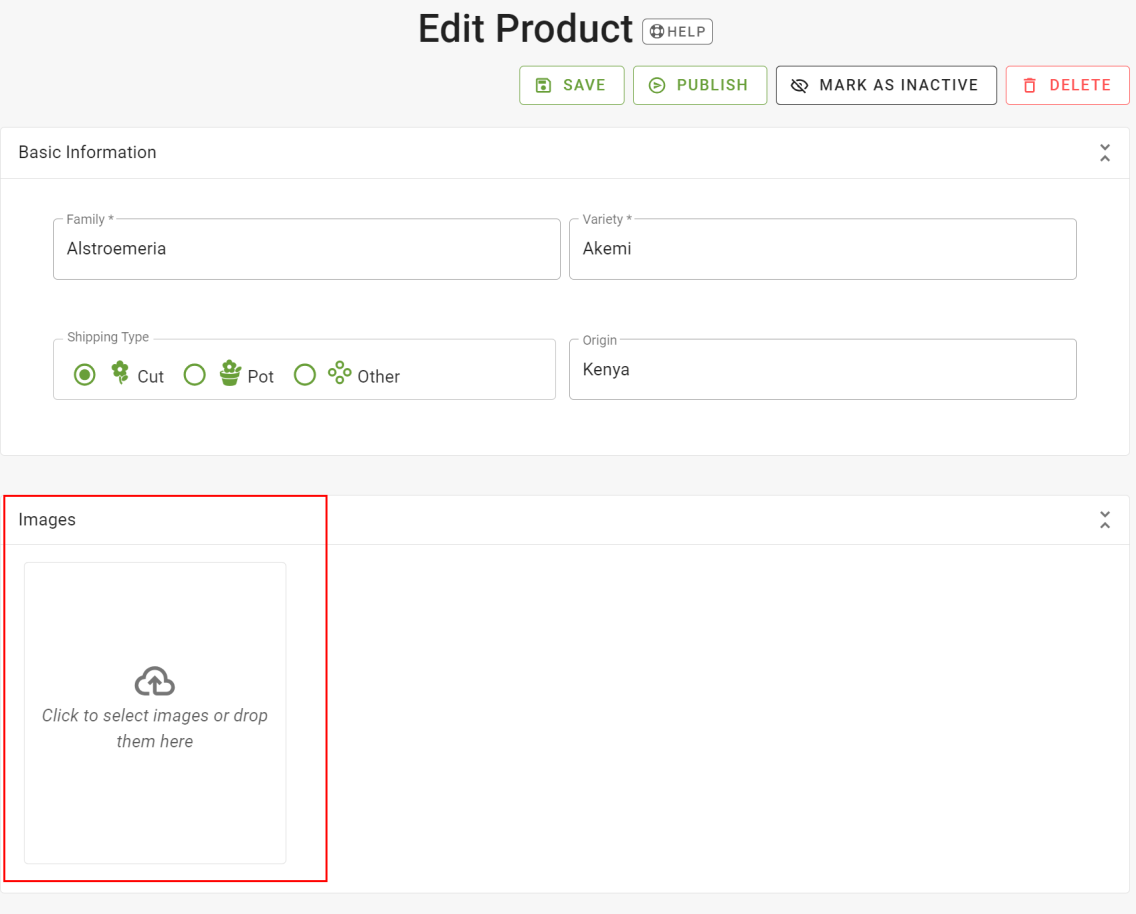This screenshot has height=914, width=1136.
Task: Delete the product
Action: click(1067, 85)
